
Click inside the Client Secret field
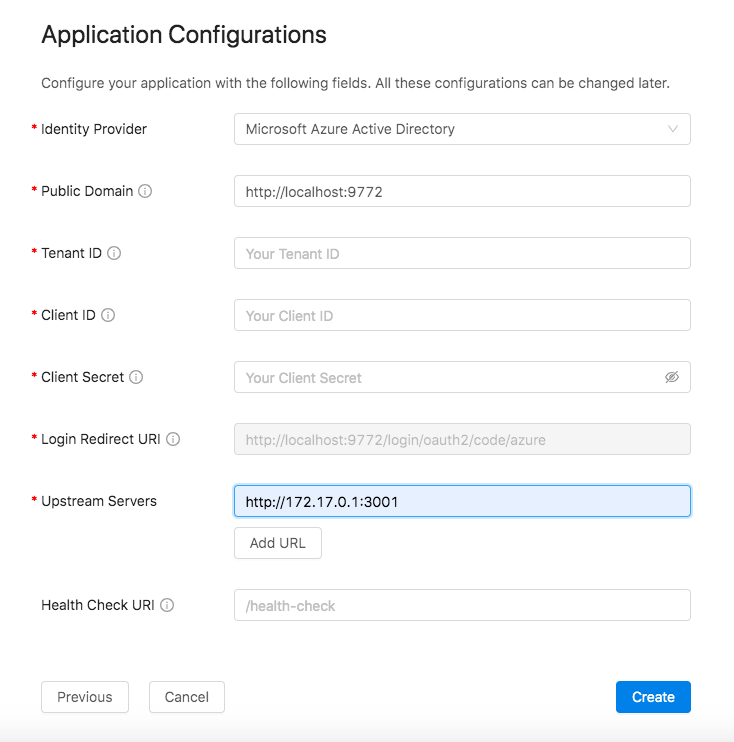pos(450,377)
